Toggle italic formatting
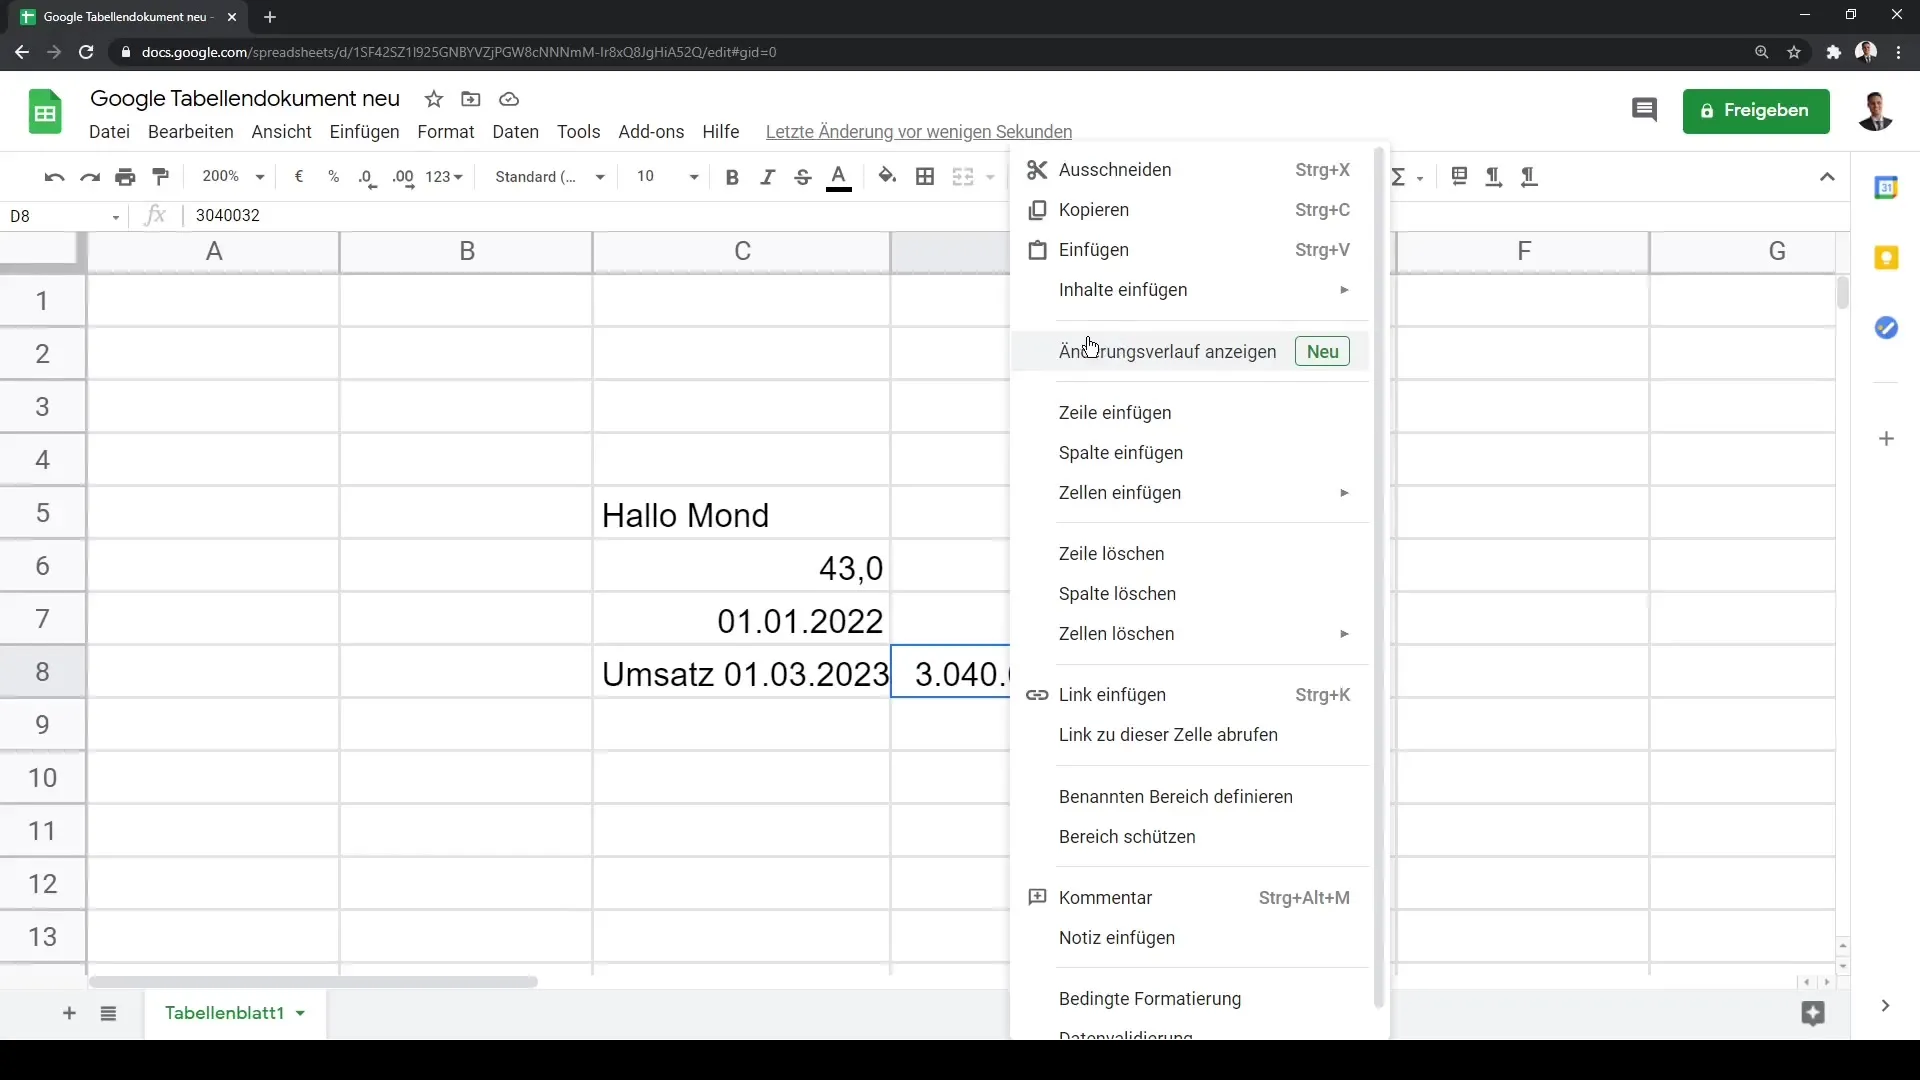 (x=767, y=177)
